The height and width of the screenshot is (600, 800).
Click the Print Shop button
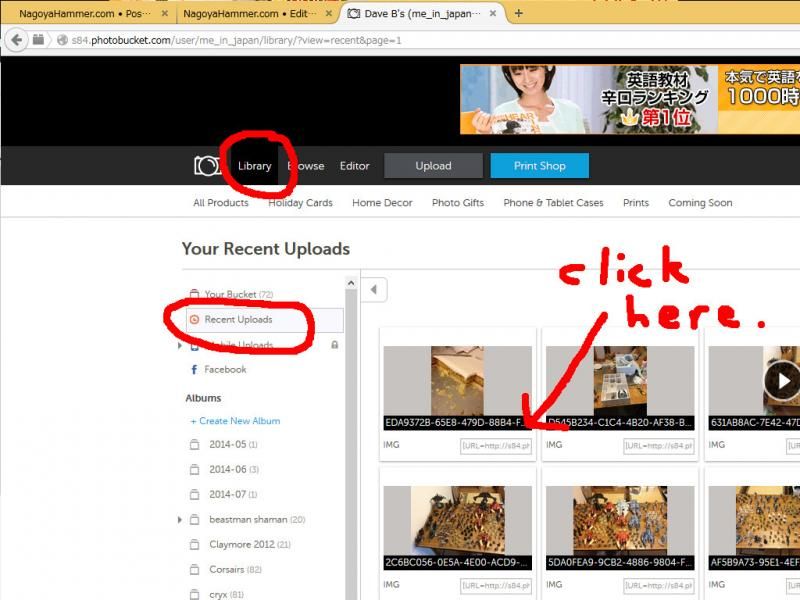(x=539, y=166)
